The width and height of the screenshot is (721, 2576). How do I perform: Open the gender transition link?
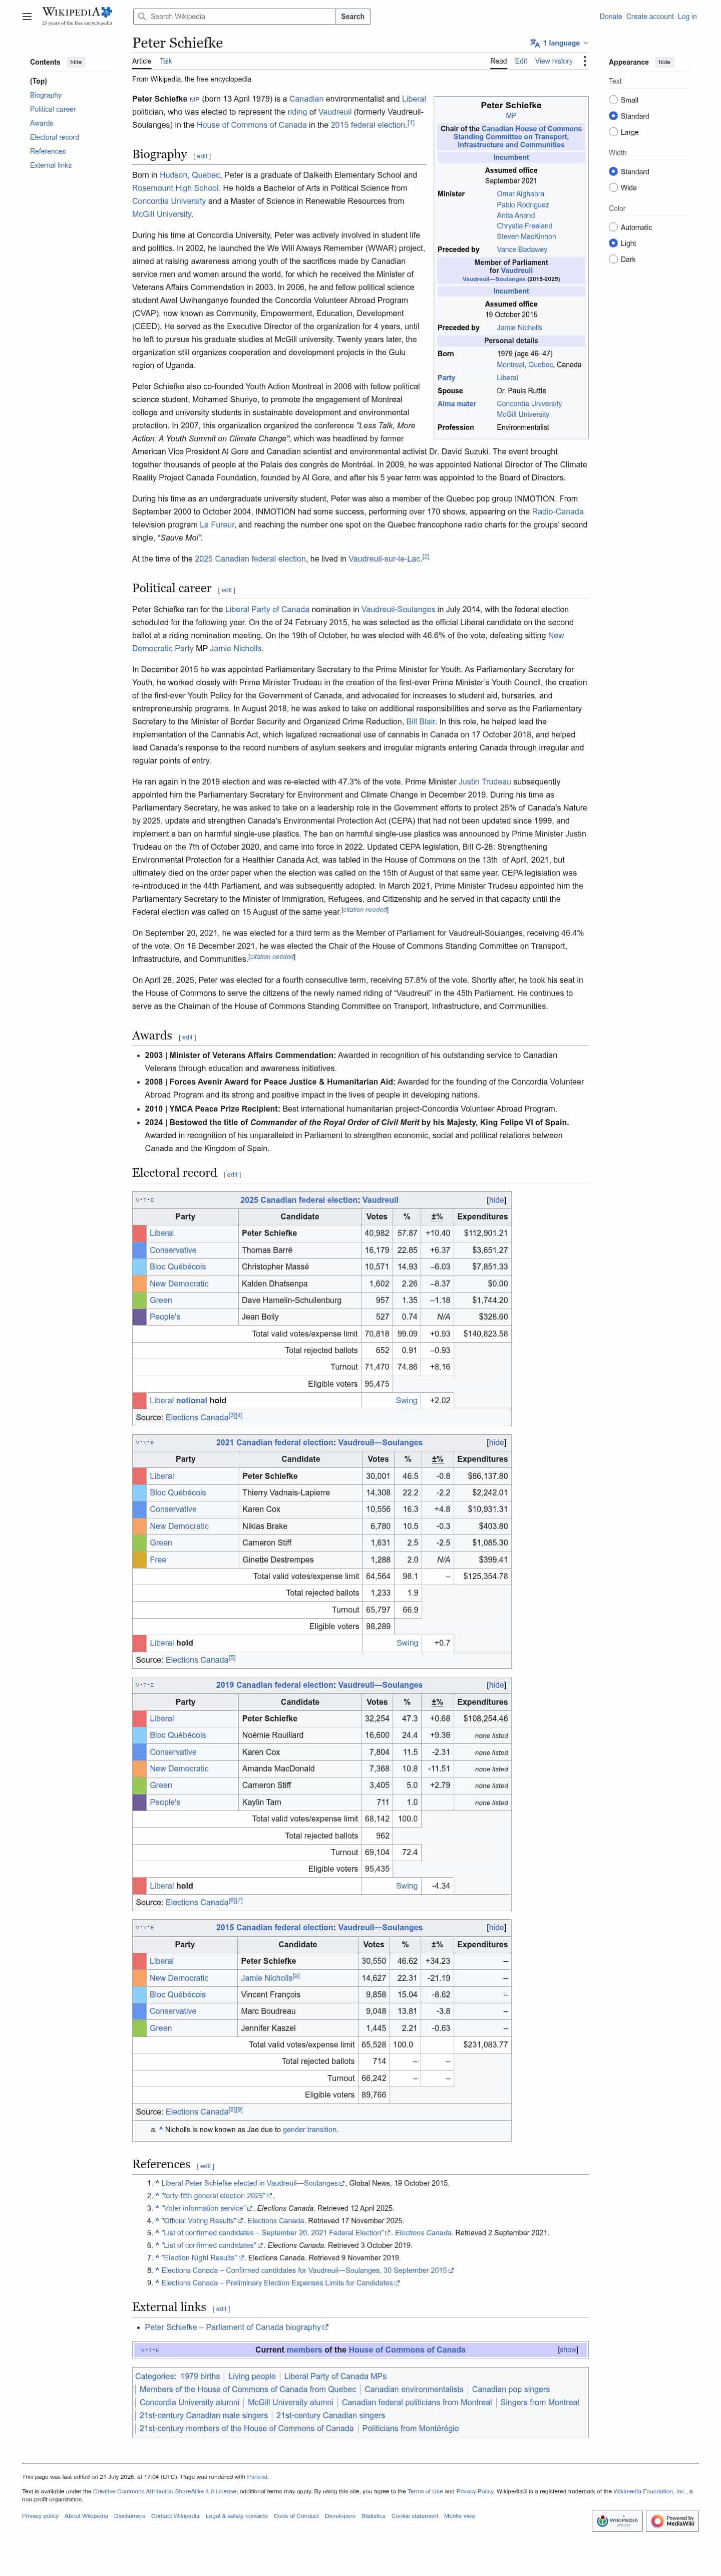coord(310,2130)
